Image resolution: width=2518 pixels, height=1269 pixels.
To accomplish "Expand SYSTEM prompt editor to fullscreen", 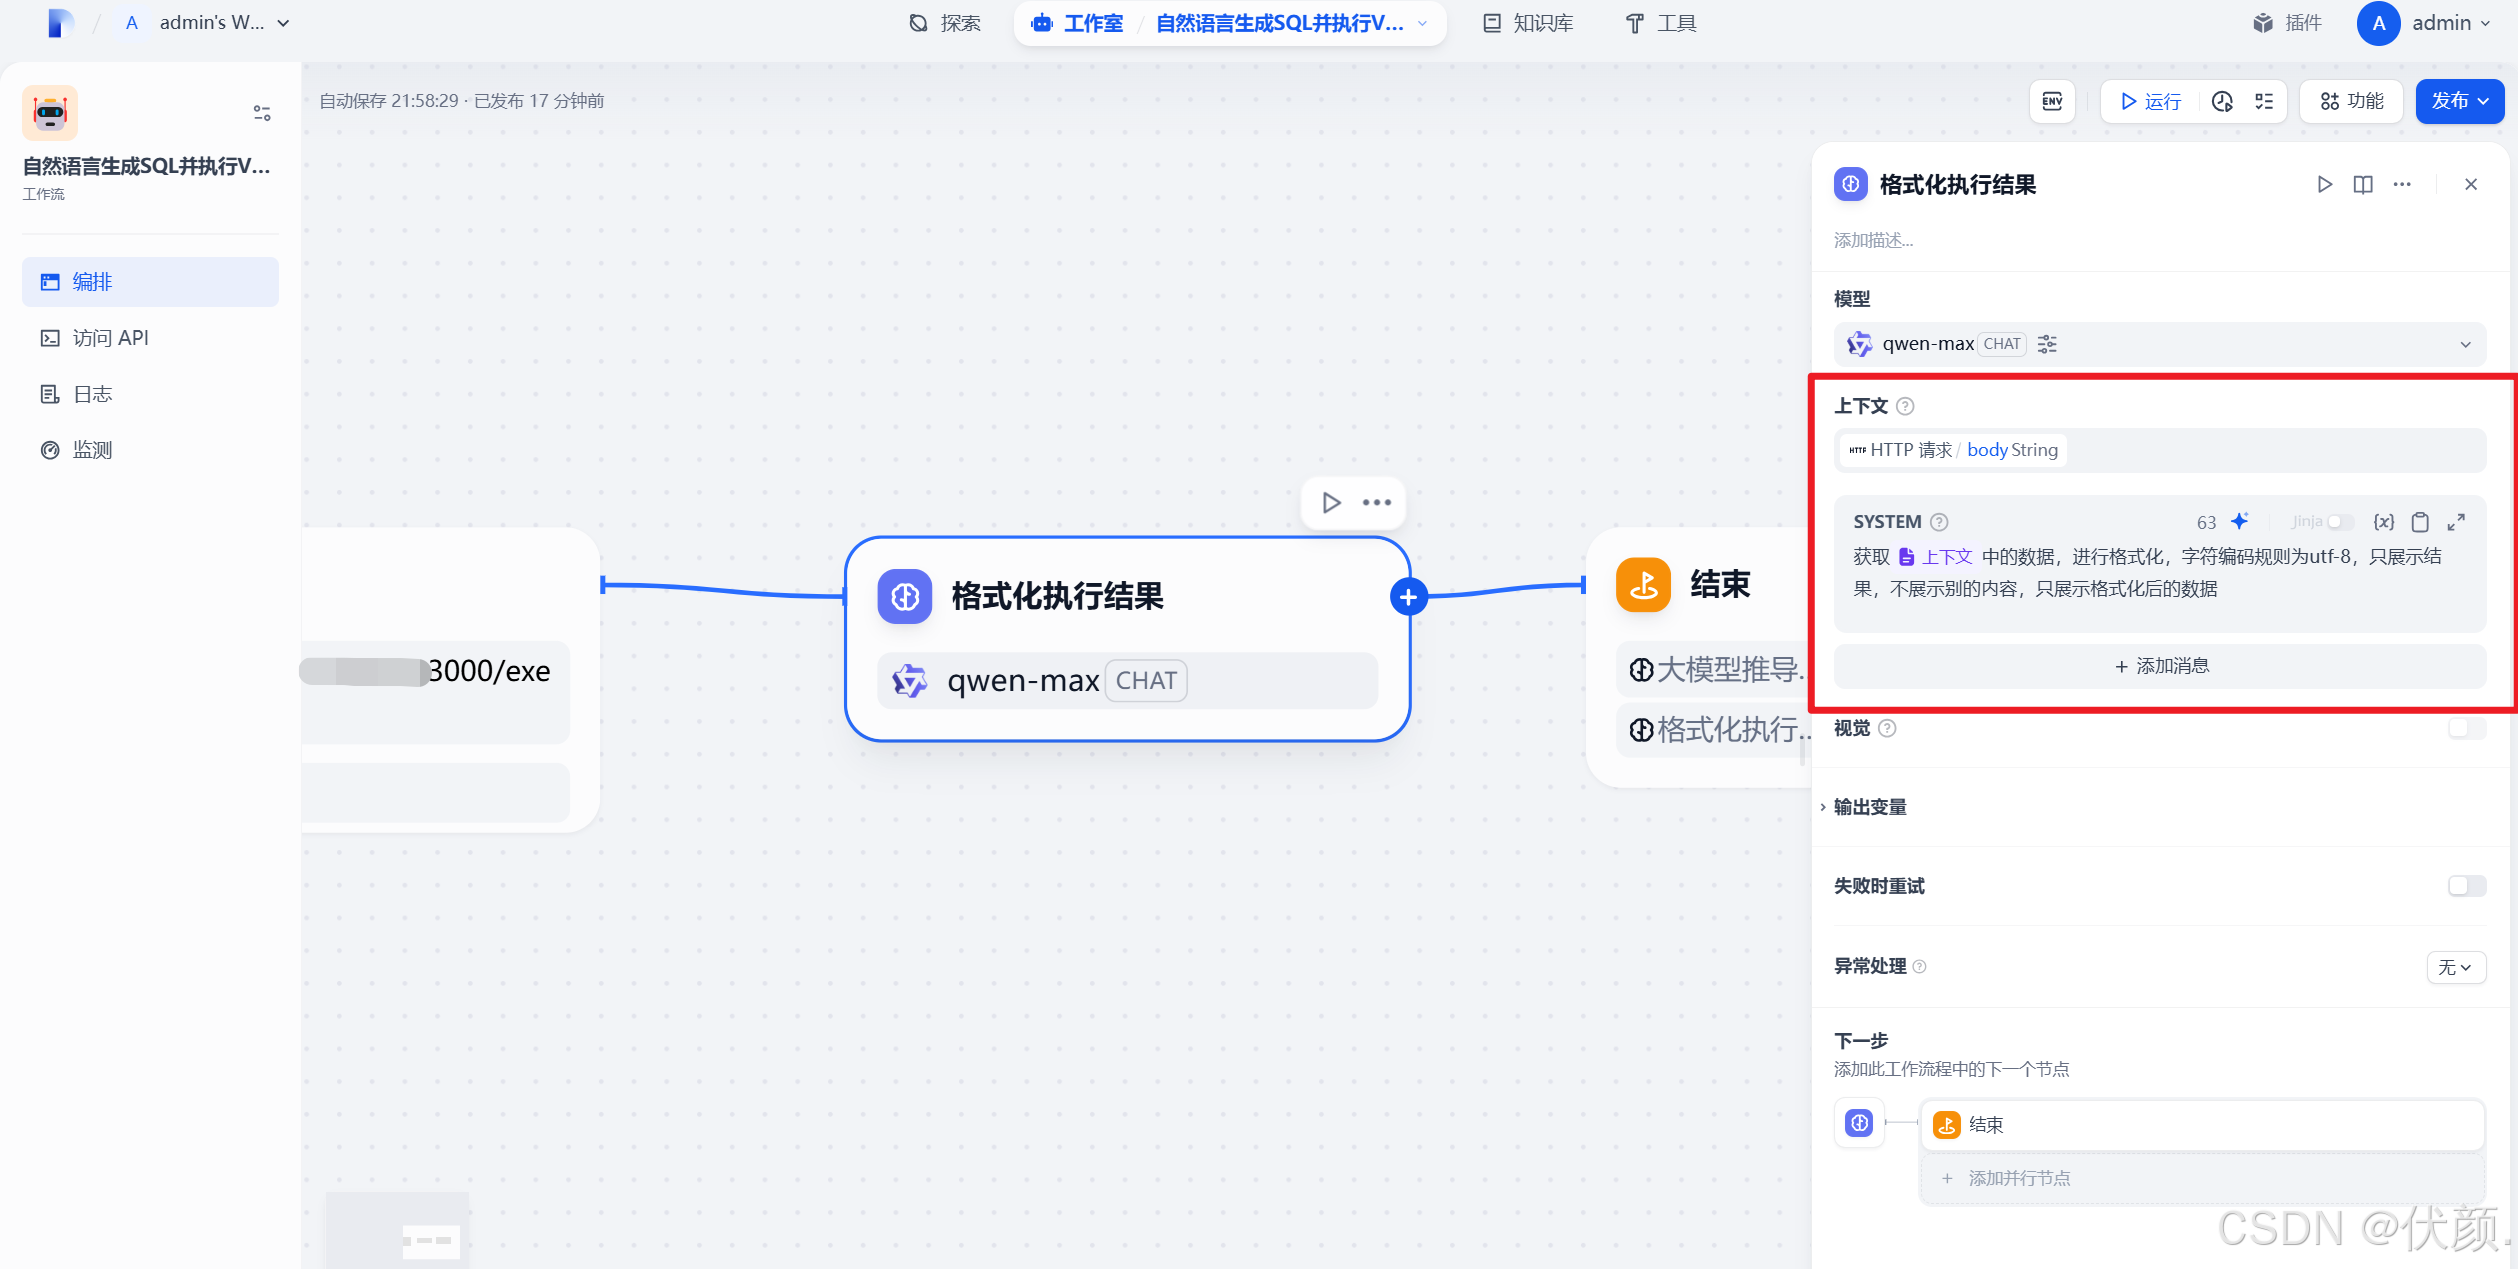I will tap(2456, 522).
